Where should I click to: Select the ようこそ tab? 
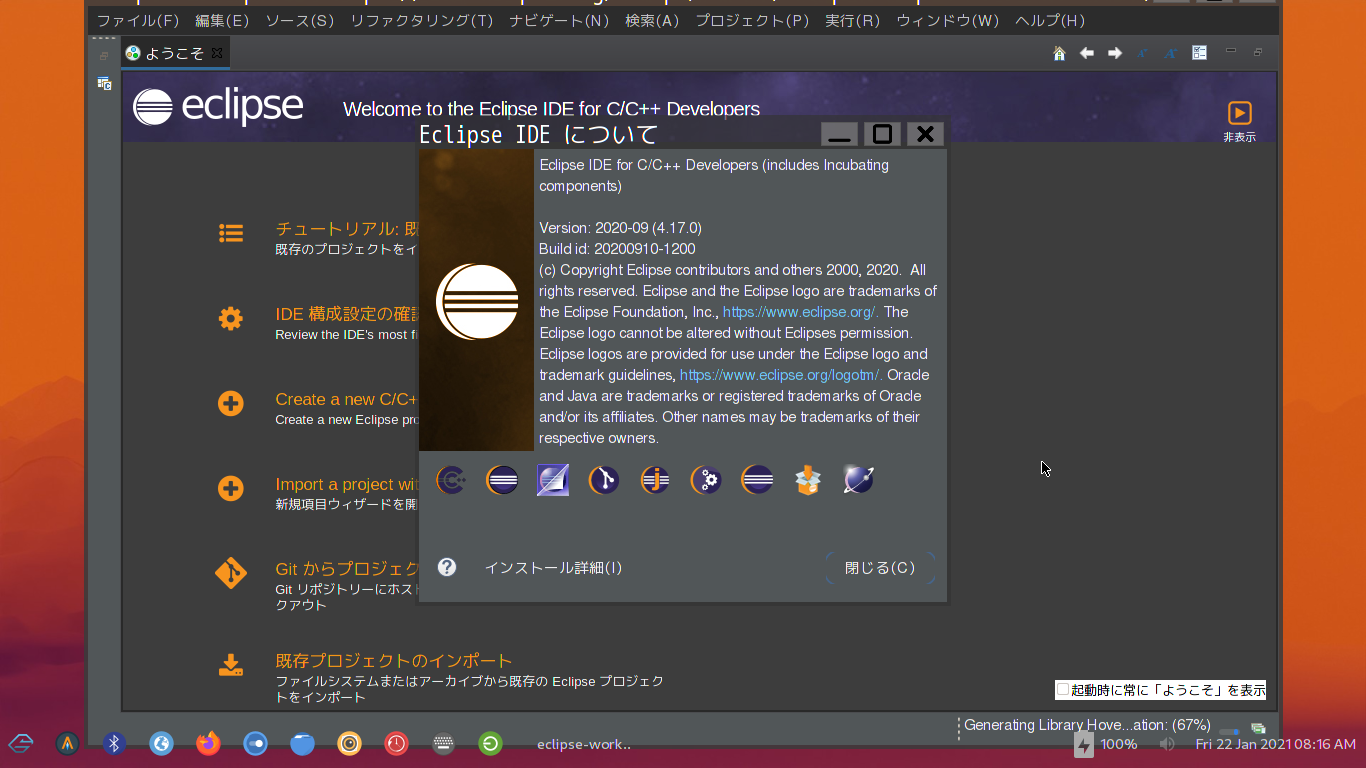174,53
